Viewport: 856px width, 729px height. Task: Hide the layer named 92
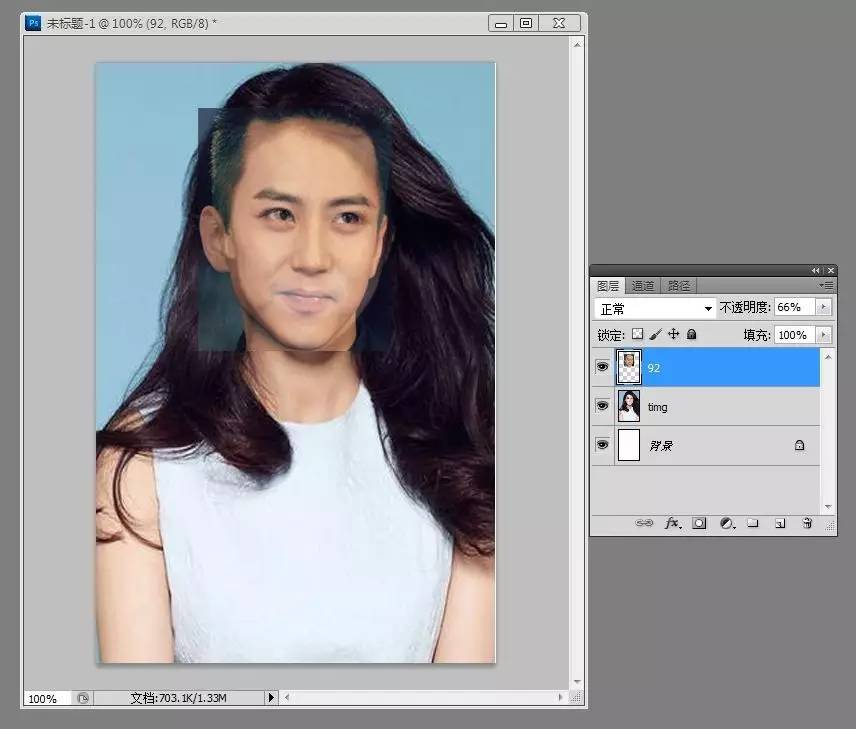[x=602, y=367]
